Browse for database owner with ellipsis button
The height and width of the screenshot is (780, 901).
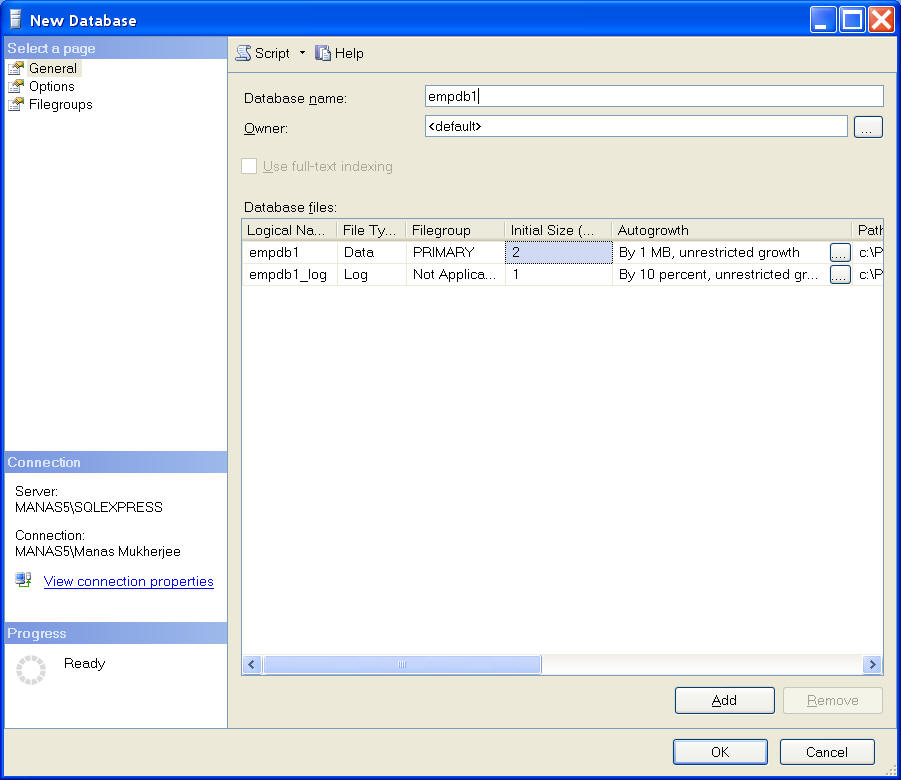(867, 127)
